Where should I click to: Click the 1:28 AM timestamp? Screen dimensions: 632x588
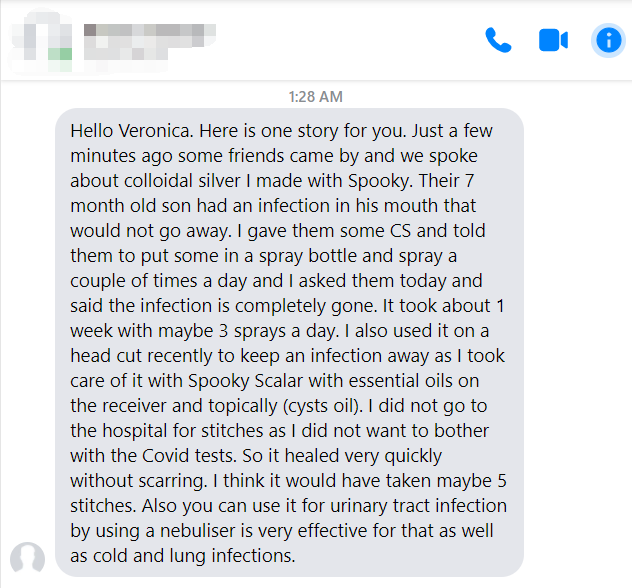[x=316, y=97]
